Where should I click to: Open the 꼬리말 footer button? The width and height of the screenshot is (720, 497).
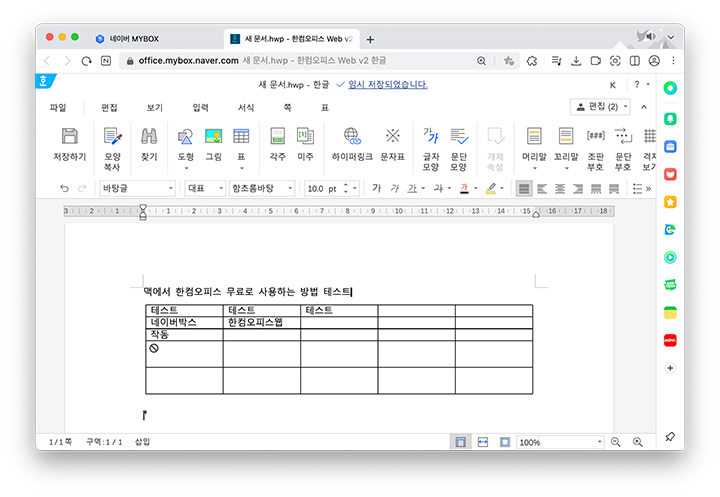[566, 144]
